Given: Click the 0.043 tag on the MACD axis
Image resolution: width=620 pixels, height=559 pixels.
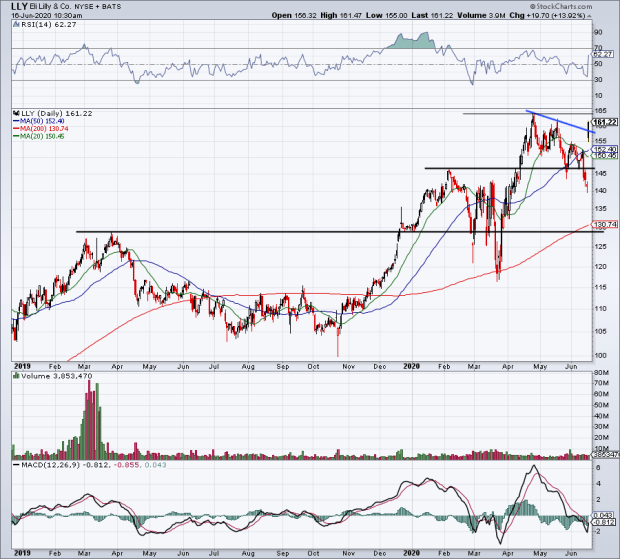Looking at the screenshot, I should 604,516.
